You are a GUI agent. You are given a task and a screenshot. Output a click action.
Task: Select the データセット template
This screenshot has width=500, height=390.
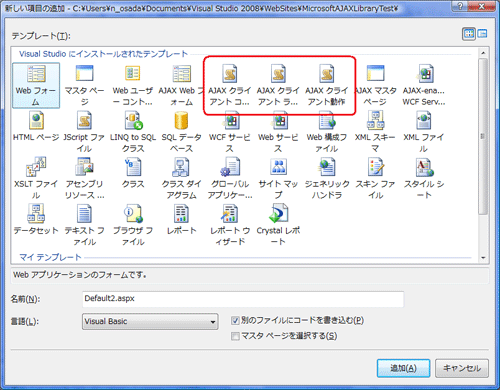(x=36, y=220)
